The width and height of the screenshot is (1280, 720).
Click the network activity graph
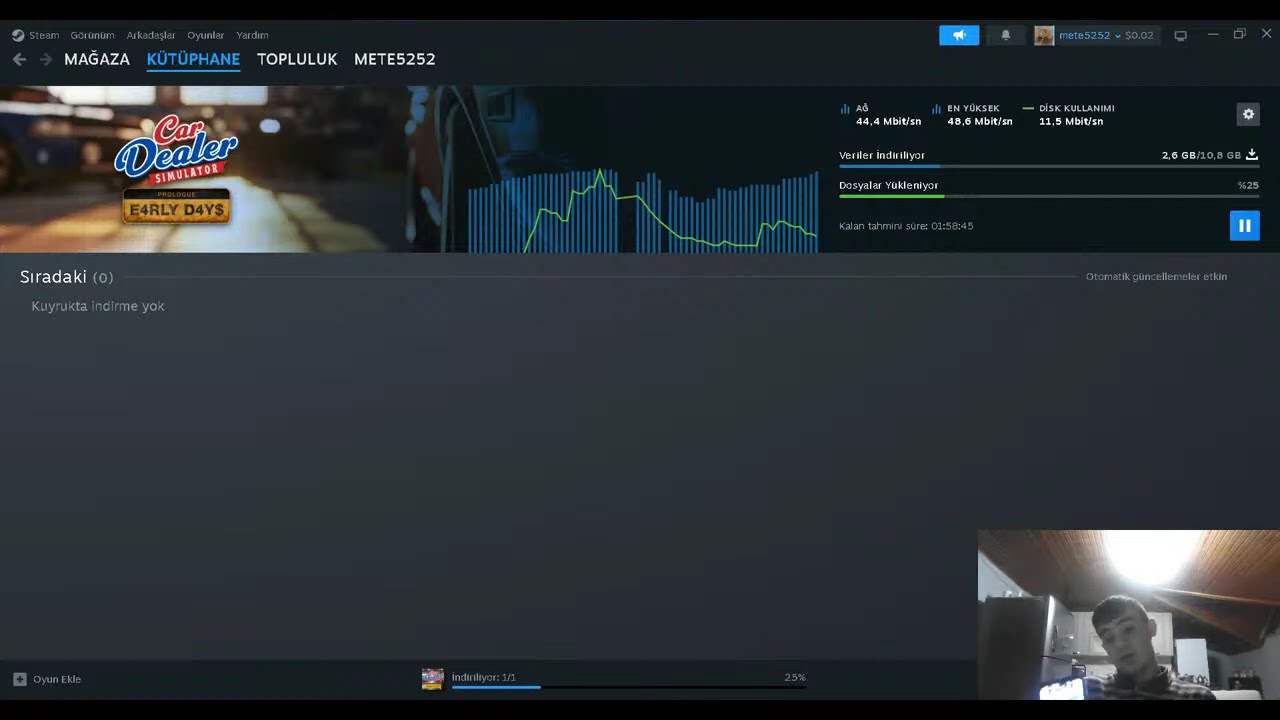tap(643, 209)
